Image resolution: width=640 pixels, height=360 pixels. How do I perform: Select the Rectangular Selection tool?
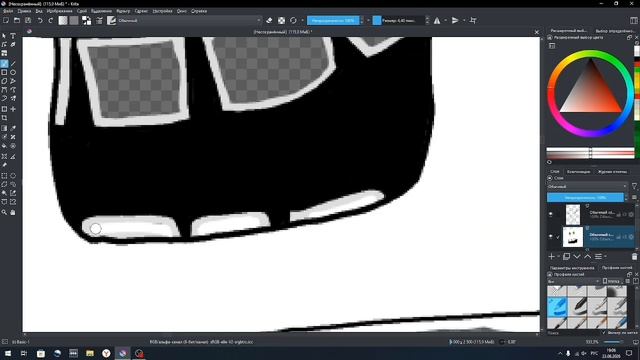4,176
